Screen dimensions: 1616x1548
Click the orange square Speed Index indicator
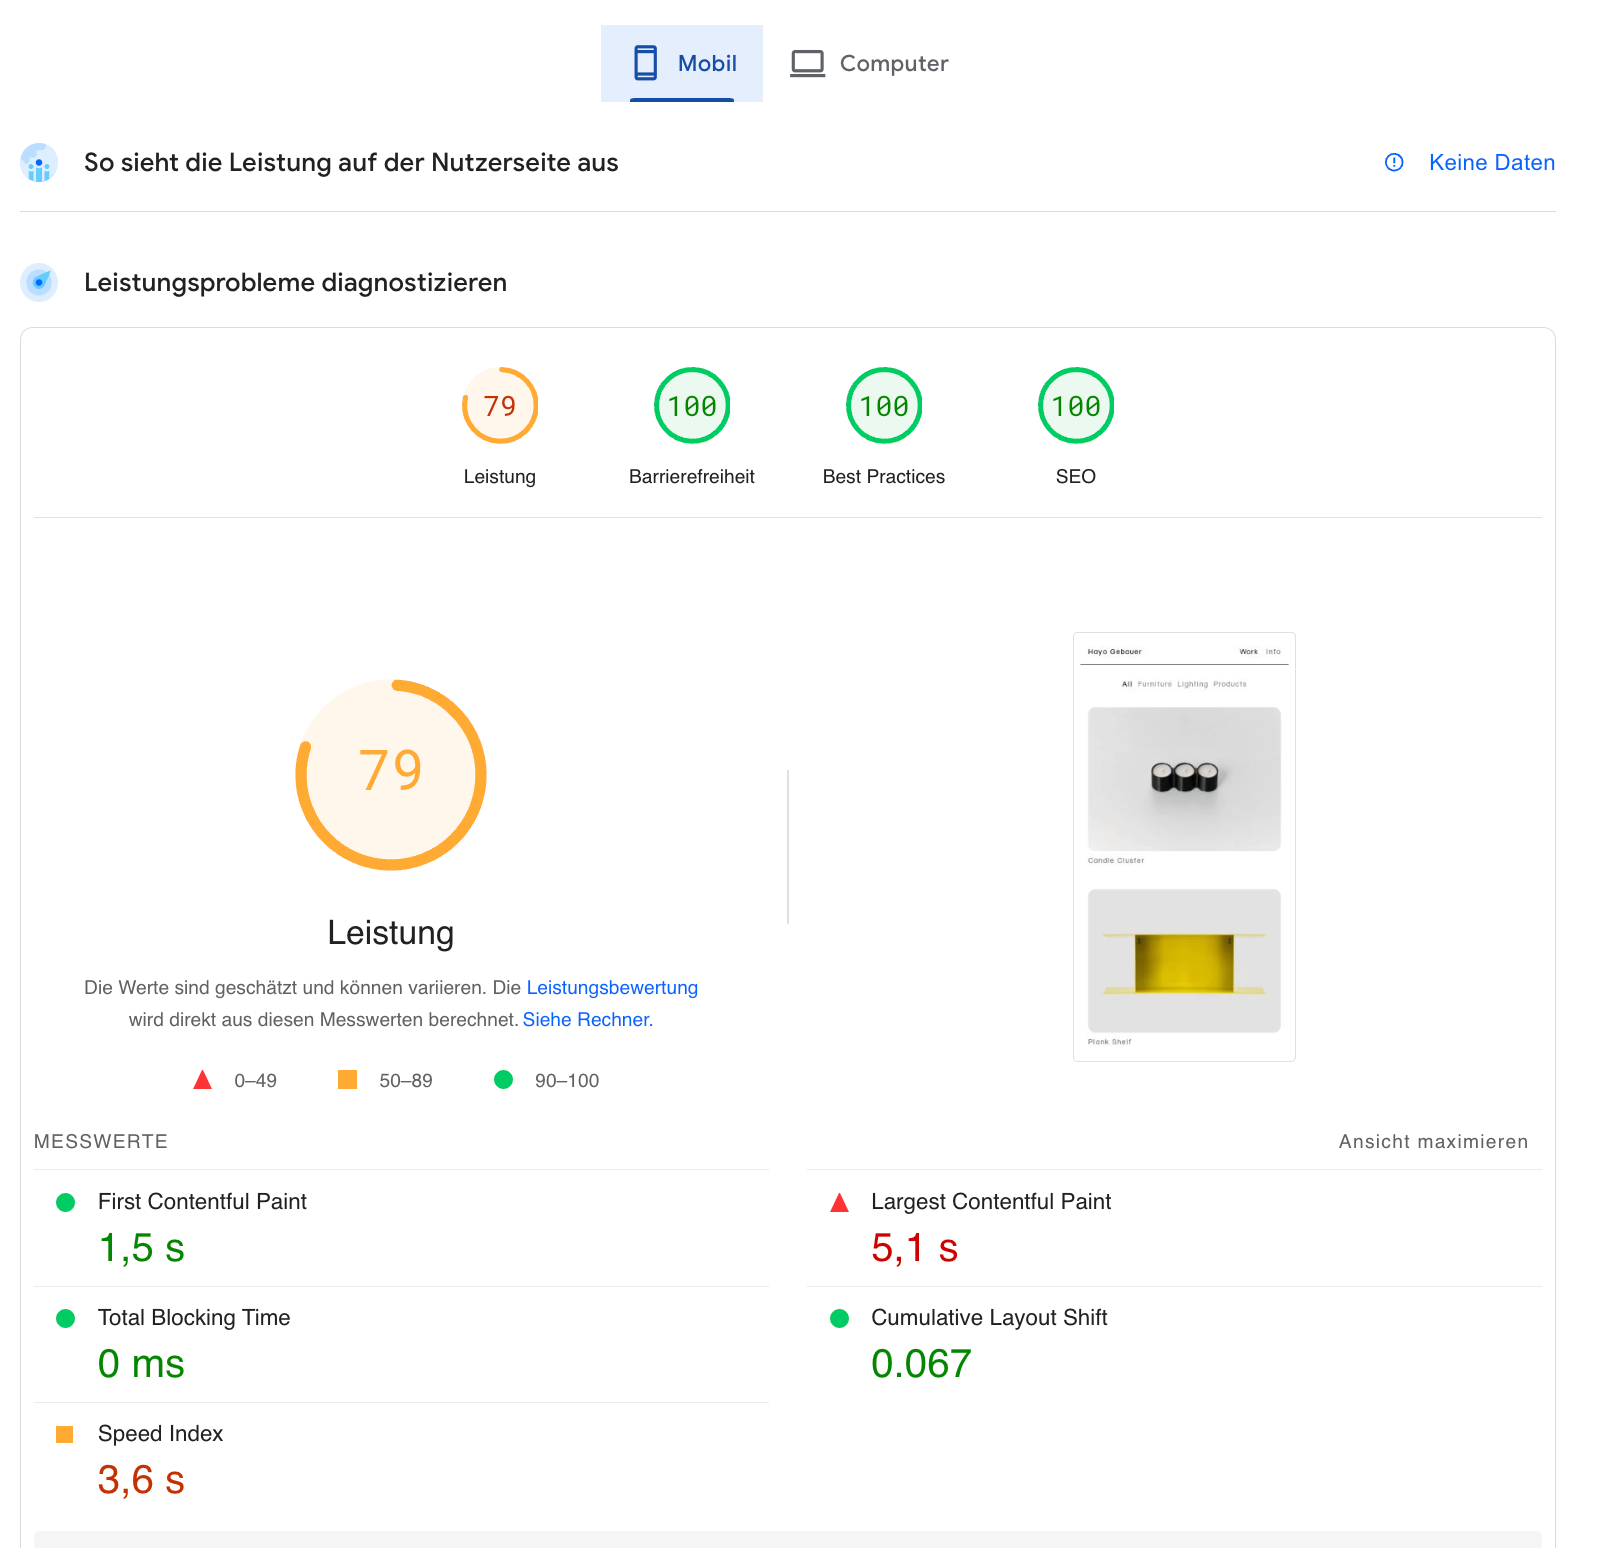coord(65,1434)
